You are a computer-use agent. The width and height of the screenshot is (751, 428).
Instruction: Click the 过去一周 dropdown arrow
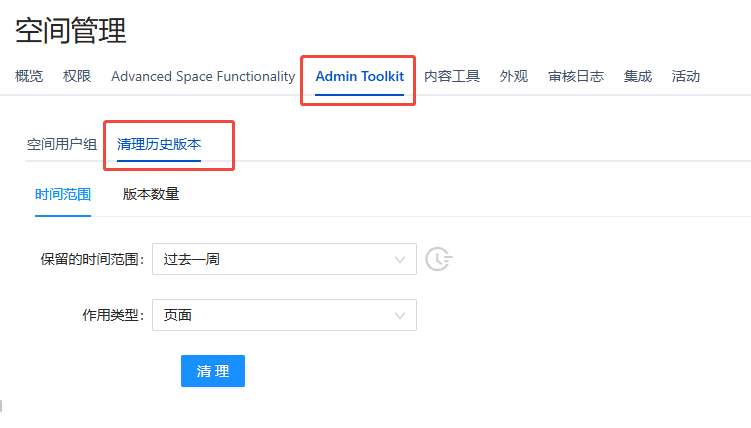pyautogui.click(x=400, y=259)
